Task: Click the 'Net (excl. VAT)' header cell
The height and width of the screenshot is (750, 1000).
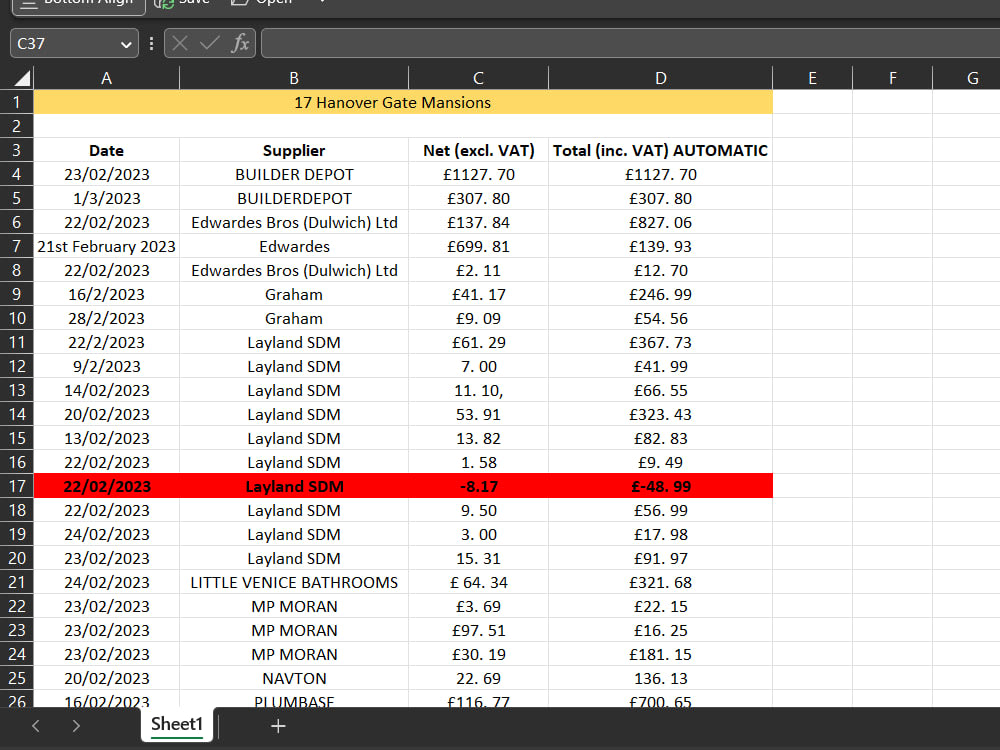Action: 478,151
